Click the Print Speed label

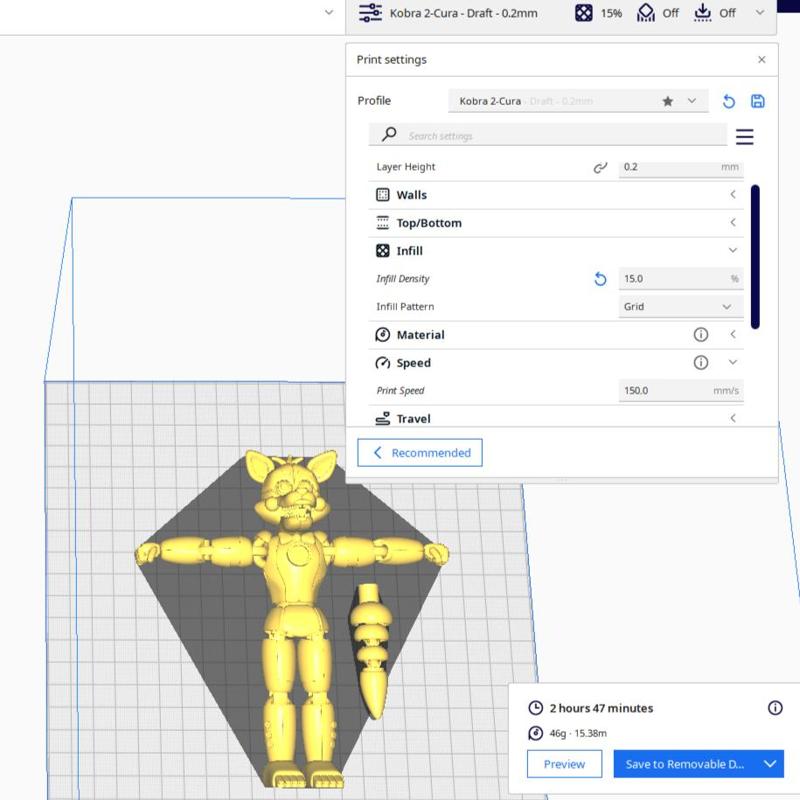point(400,390)
